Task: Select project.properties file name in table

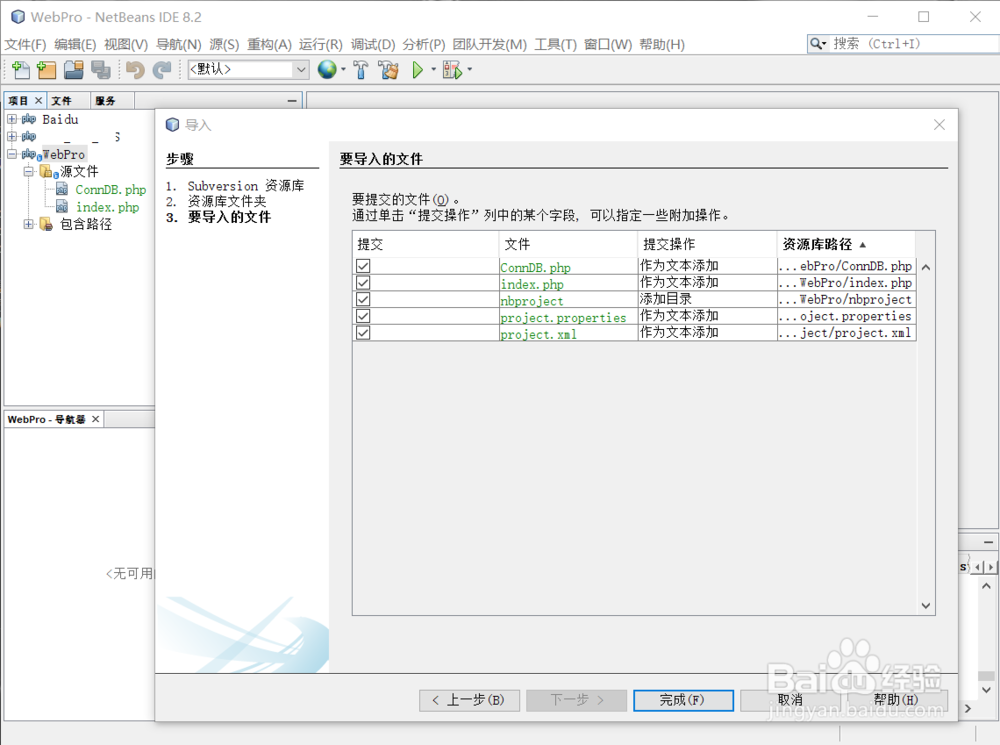Action: point(563,317)
